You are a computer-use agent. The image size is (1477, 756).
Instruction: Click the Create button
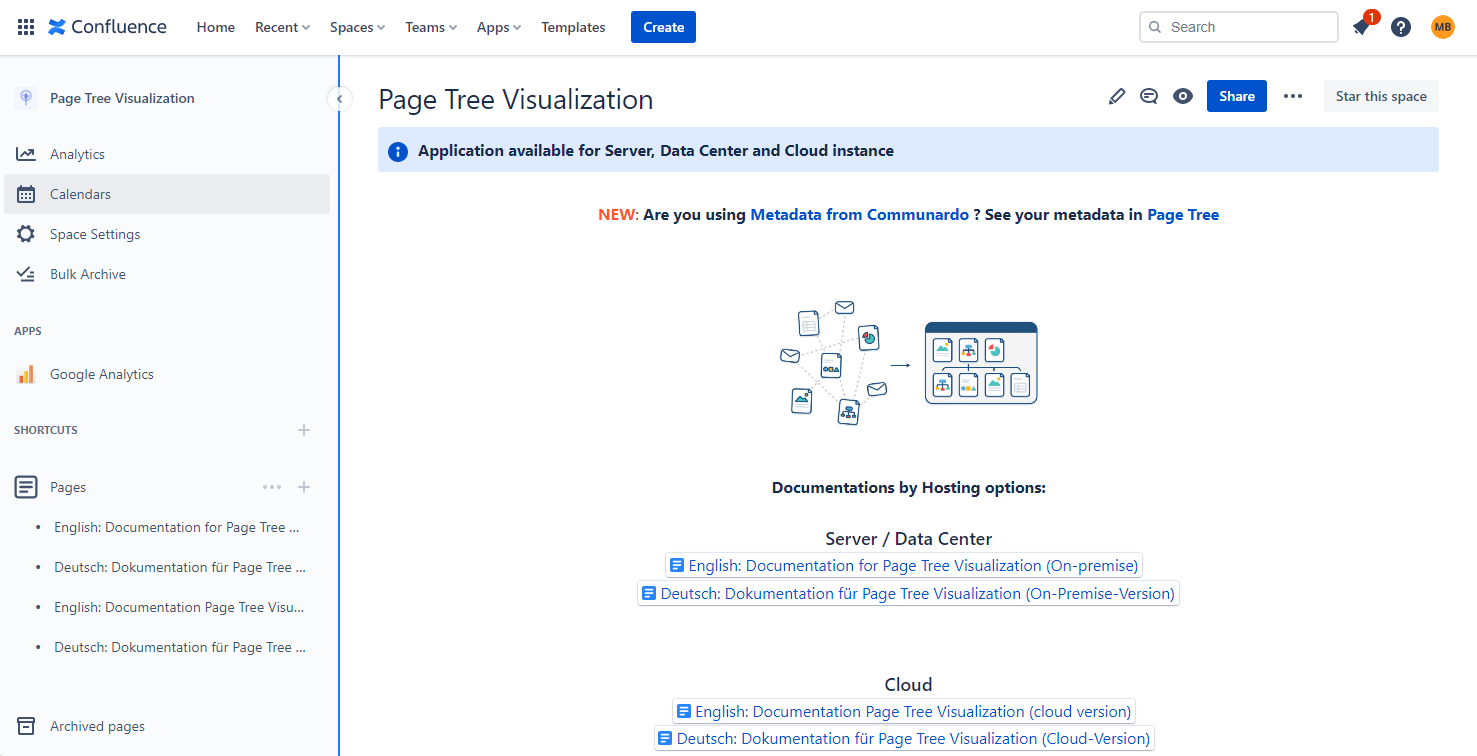663,27
